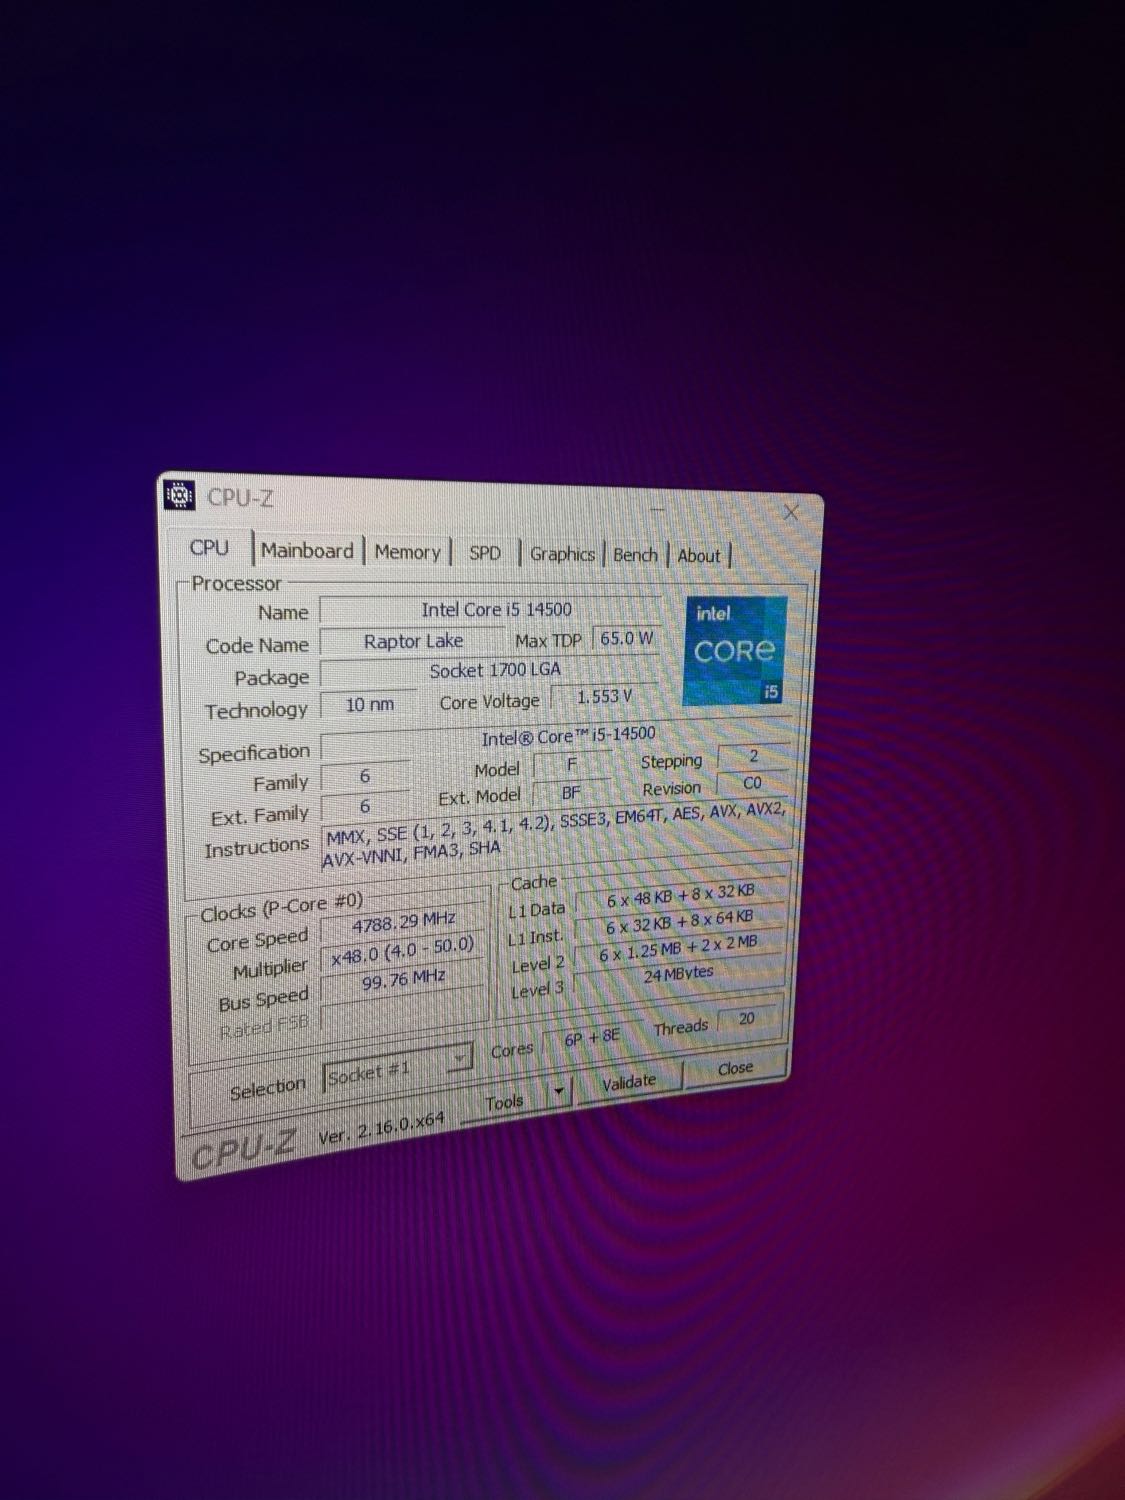Click the Raptor Lake code name value
The width and height of the screenshot is (1125, 1500).
click(412, 641)
